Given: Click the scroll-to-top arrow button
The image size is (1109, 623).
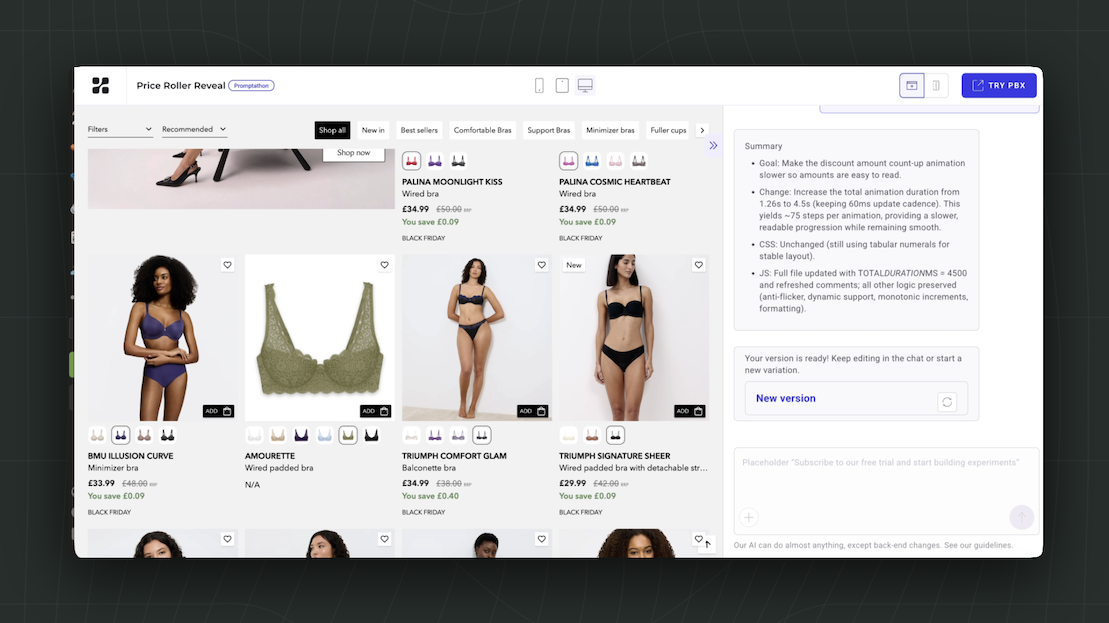Looking at the screenshot, I should click(x=707, y=544).
